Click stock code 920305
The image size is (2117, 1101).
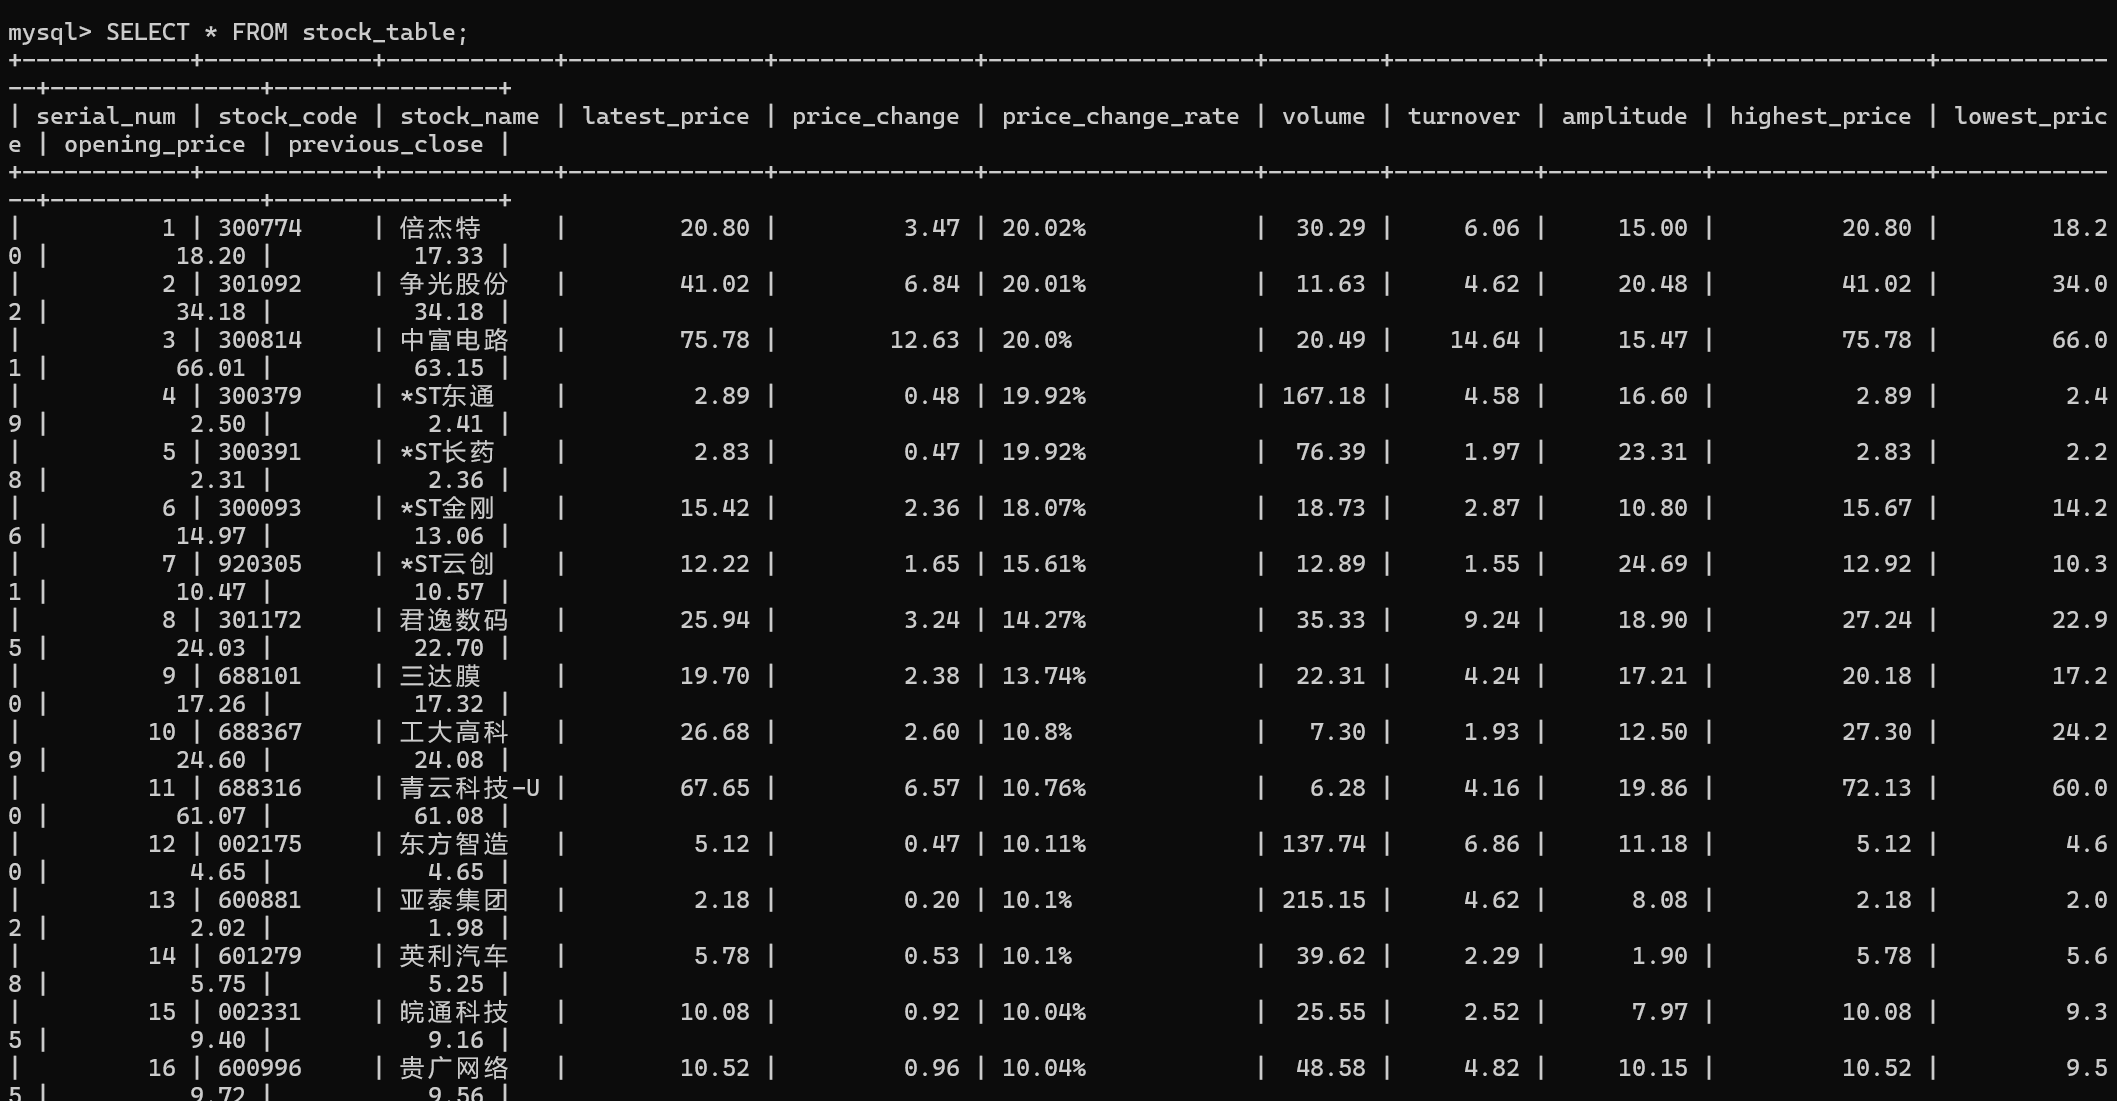[x=260, y=564]
